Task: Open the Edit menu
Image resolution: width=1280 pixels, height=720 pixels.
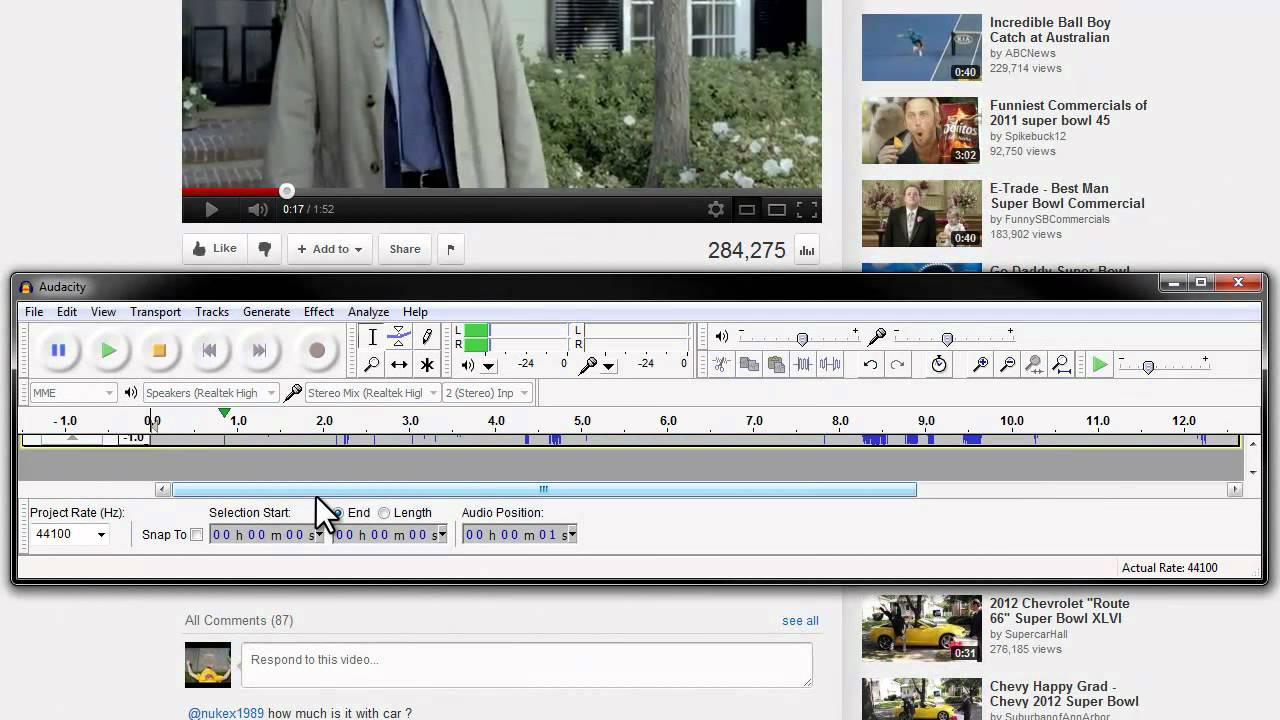Action: [67, 312]
